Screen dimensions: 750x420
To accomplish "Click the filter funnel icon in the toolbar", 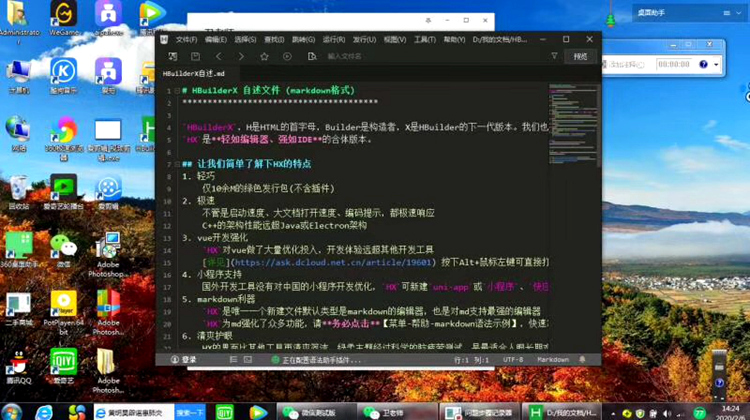I will tap(554, 56).
